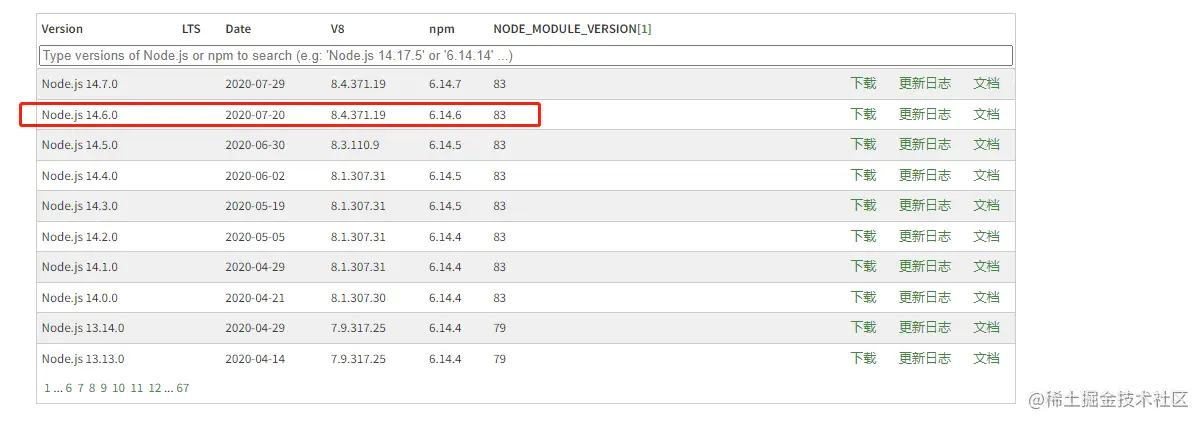Click V8 value 8.1.307.30
Image resolution: width=1204 pixels, height=425 pixels.
coord(358,298)
